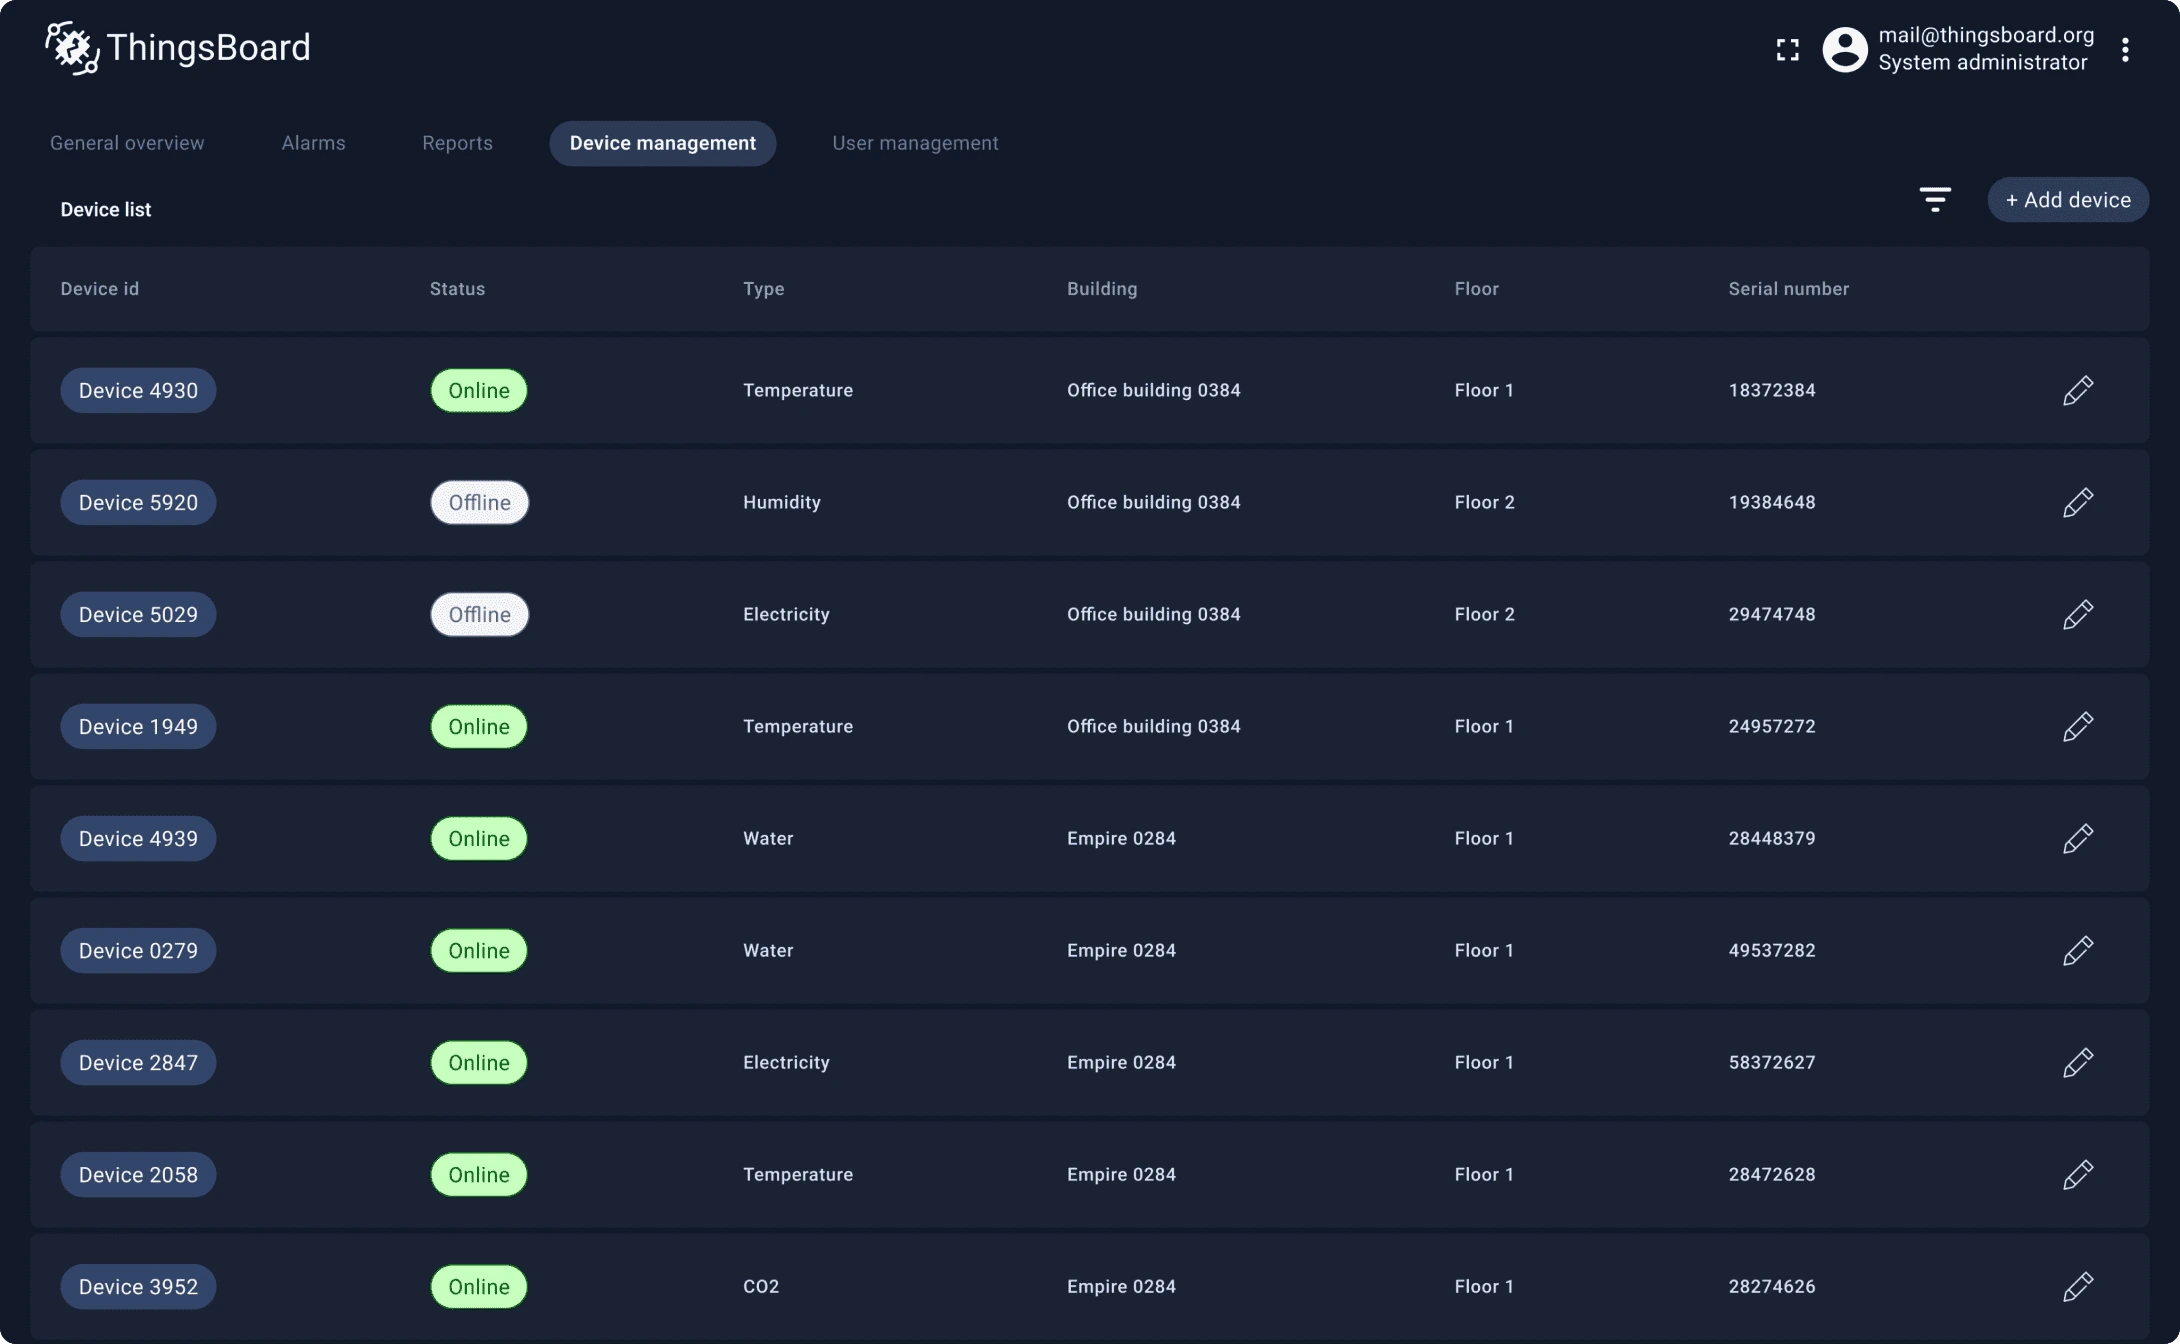This screenshot has height=1344, width=2180.
Task: Click Offline status badge of Device 5920
Action: click(x=479, y=502)
